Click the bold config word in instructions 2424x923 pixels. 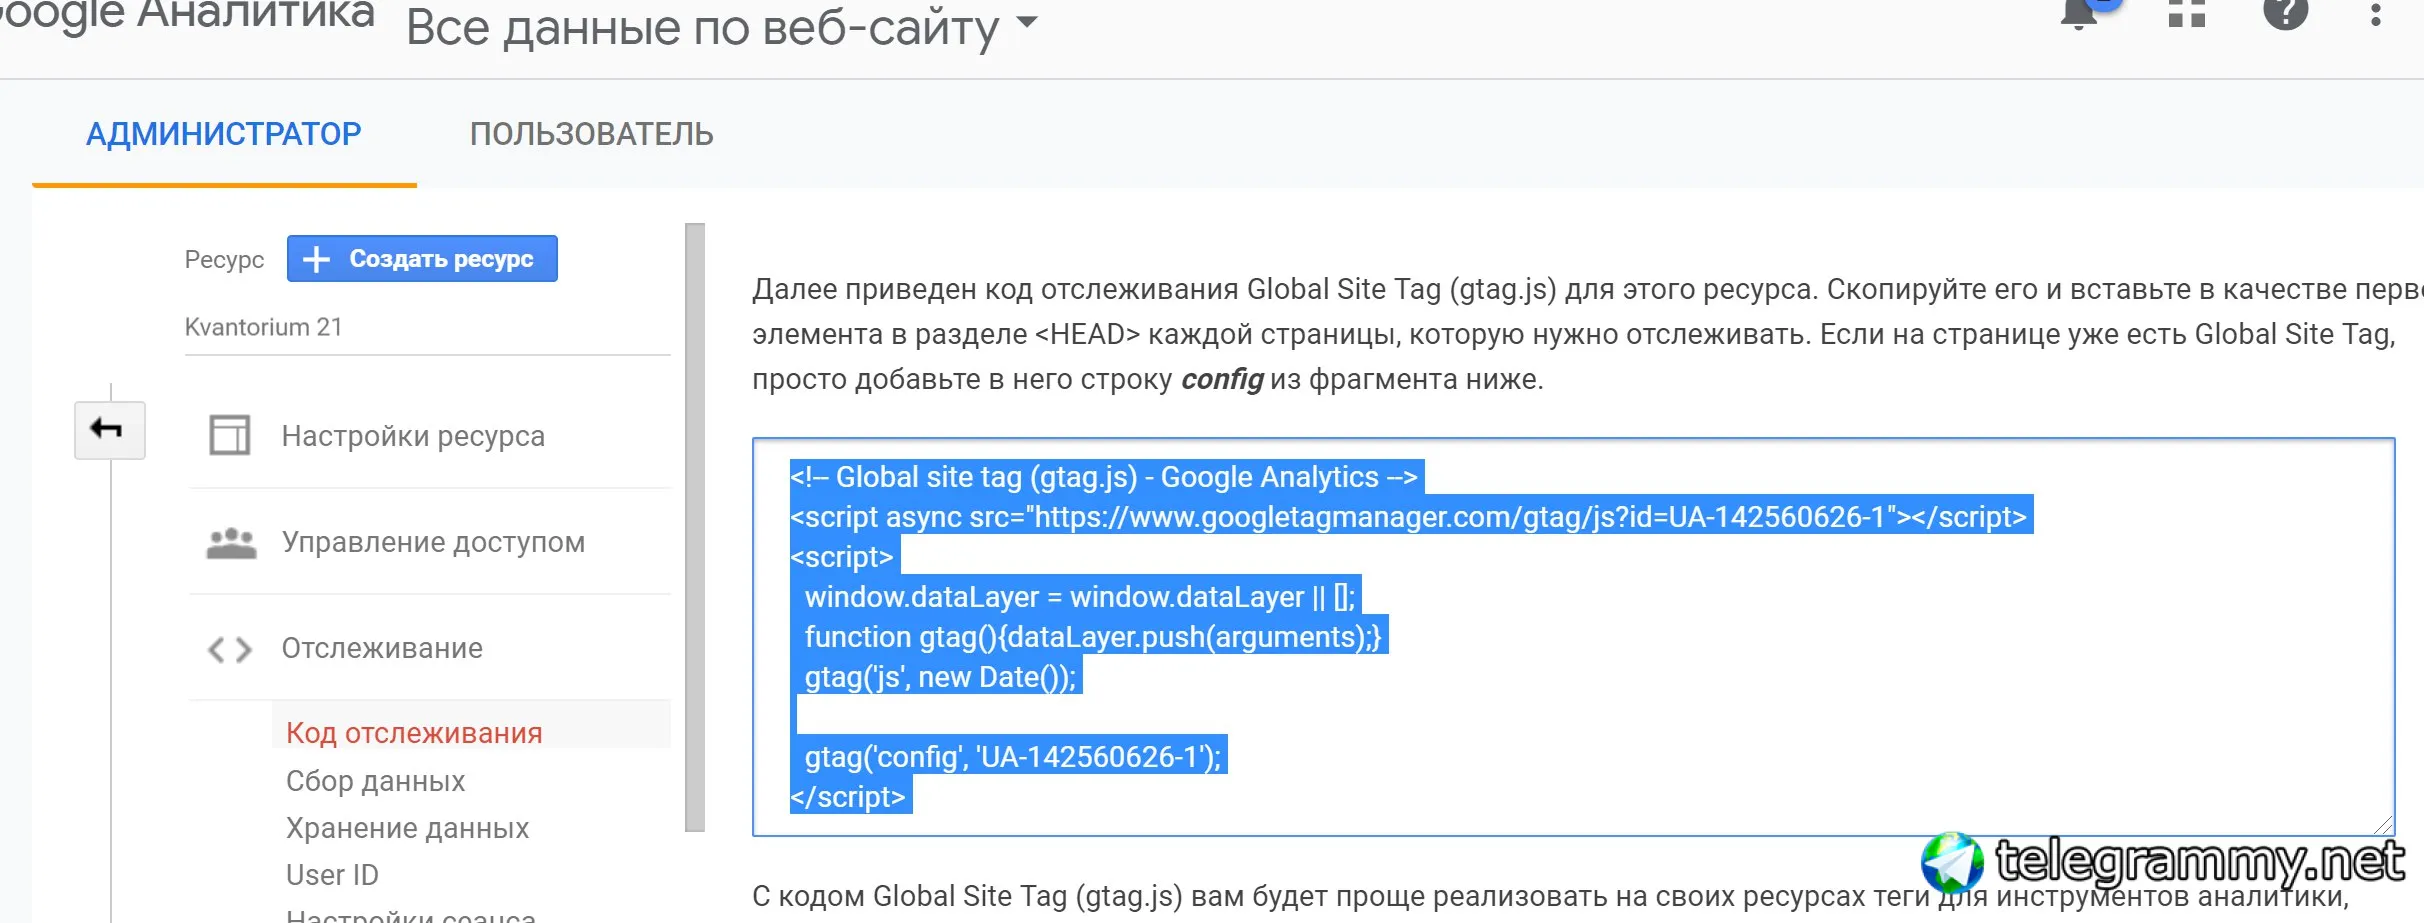click(1222, 380)
